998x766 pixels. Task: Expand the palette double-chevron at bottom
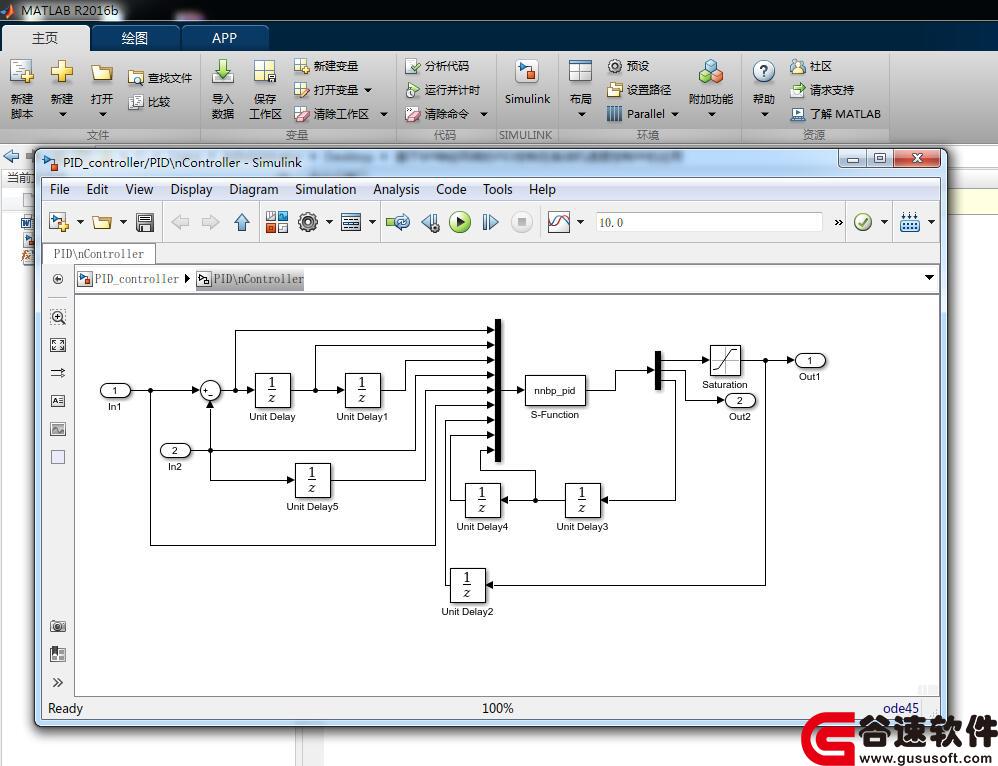point(58,683)
